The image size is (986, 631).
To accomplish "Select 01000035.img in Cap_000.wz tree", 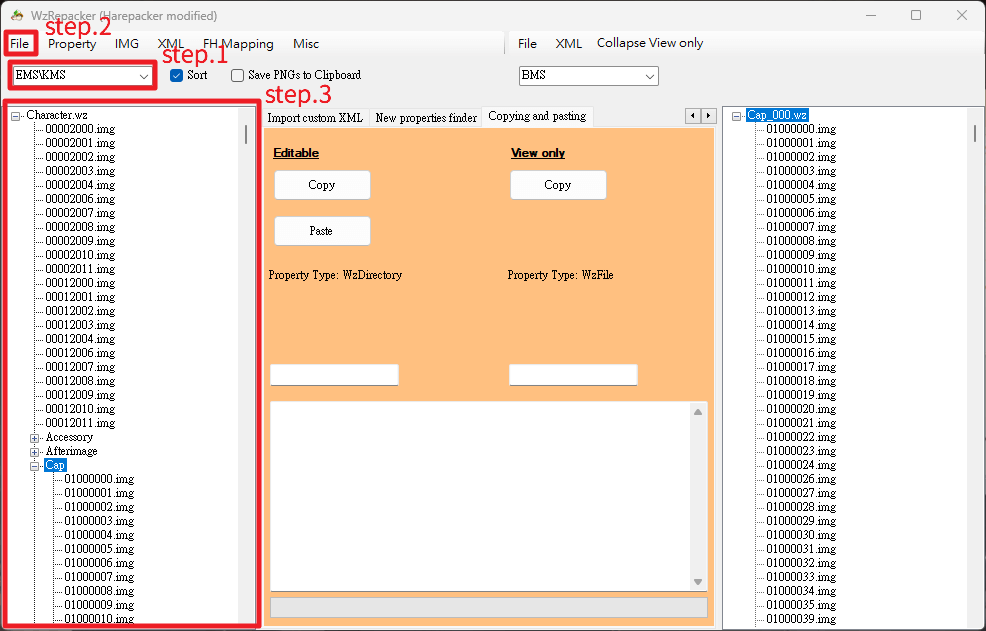I will [x=800, y=605].
